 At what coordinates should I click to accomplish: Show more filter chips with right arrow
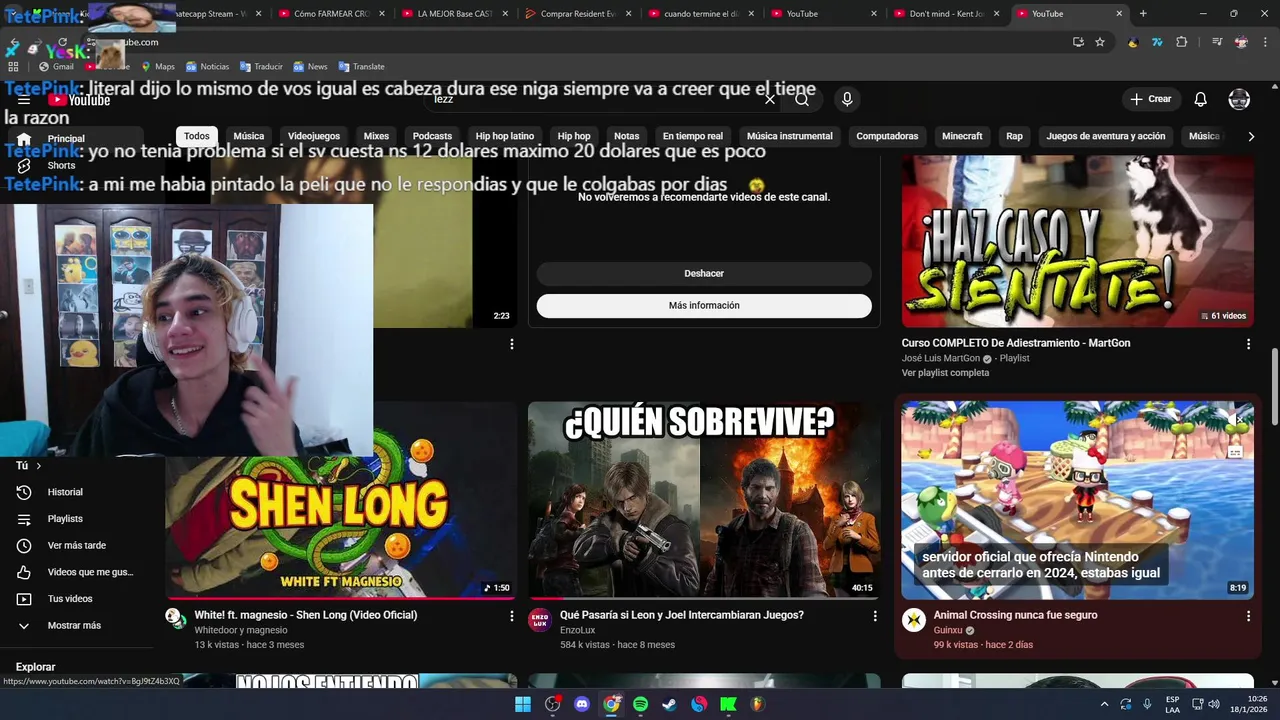pos(1251,136)
